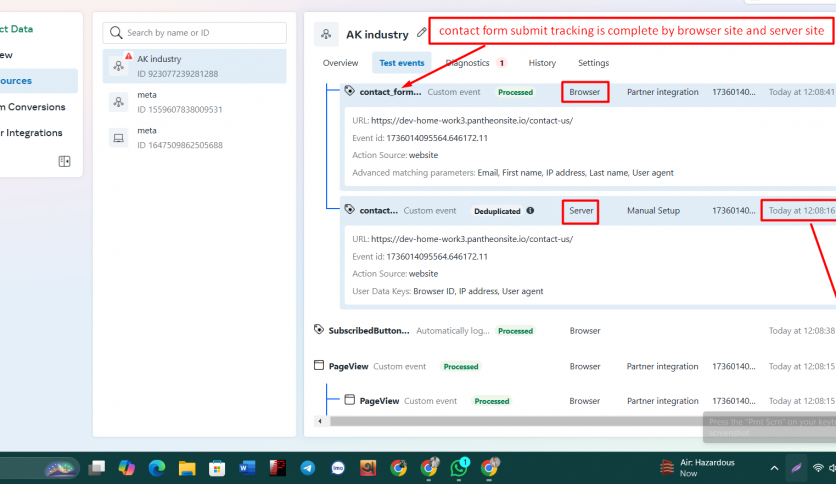836x484 pixels.
Task: Click Processed status on contact_form event
Action: click(515, 92)
